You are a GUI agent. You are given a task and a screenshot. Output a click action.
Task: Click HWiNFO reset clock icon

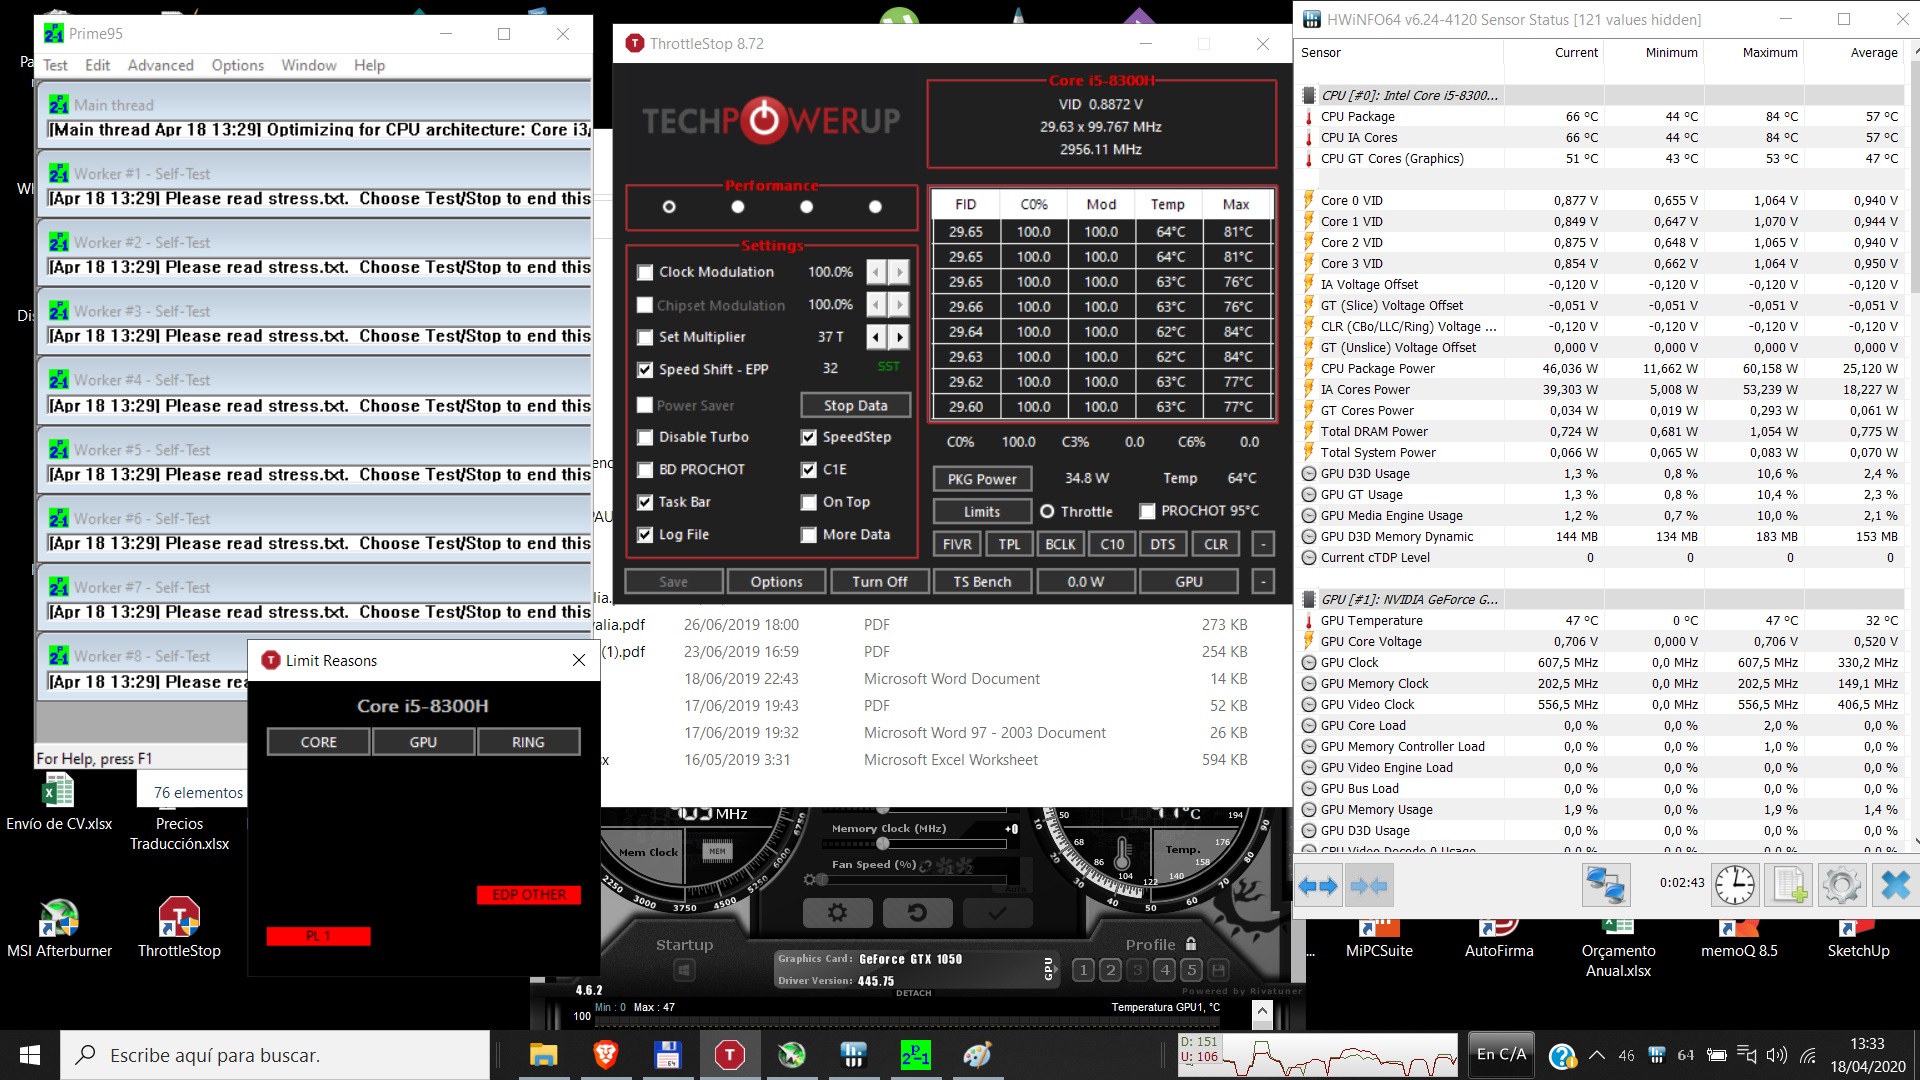coord(1734,886)
